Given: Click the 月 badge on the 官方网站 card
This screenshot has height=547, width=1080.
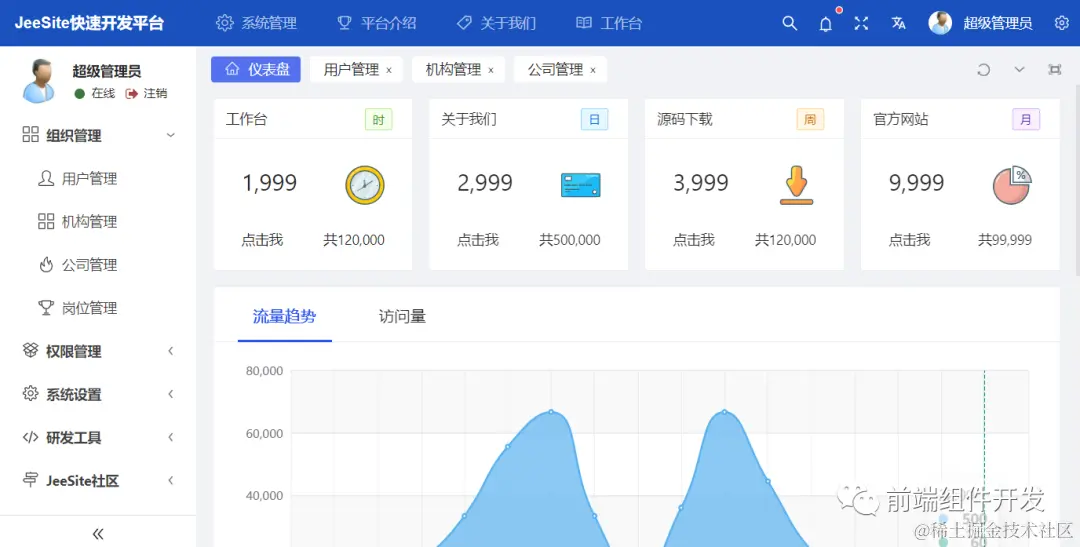Looking at the screenshot, I should pyautogui.click(x=1026, y=120).
